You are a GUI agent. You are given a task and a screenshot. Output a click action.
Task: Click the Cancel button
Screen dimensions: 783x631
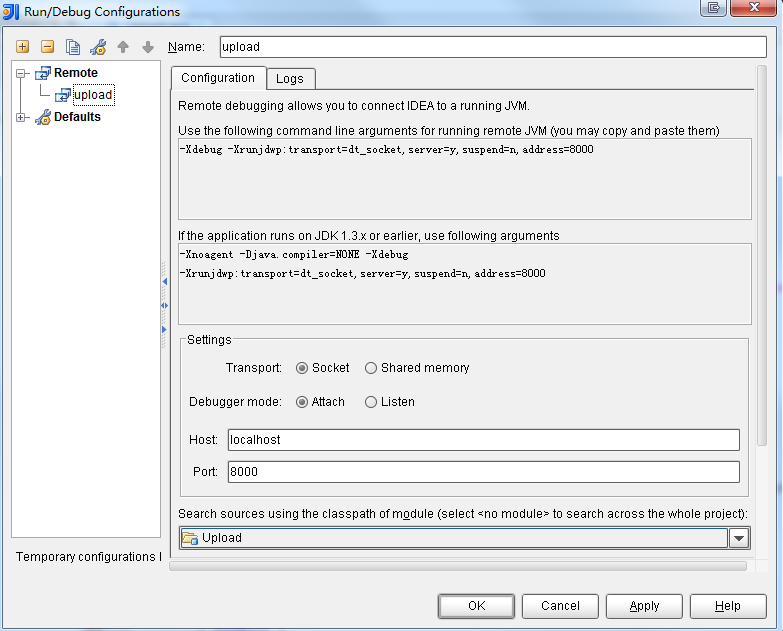[x=560, y=606]
